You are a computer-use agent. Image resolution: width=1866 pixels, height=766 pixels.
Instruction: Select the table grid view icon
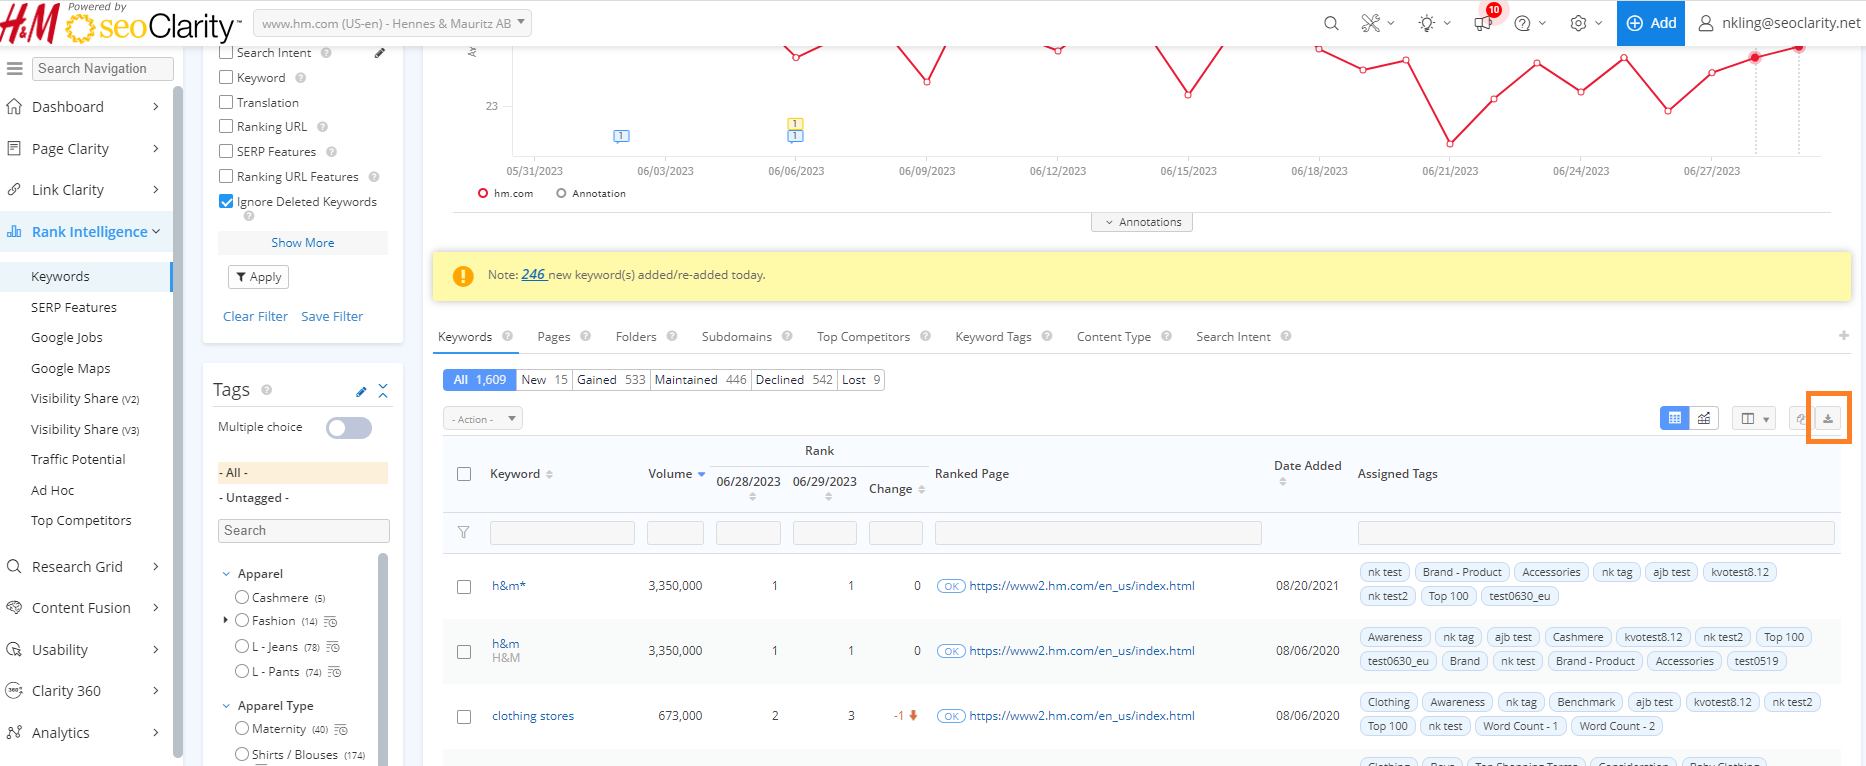tap(1674, 419)
